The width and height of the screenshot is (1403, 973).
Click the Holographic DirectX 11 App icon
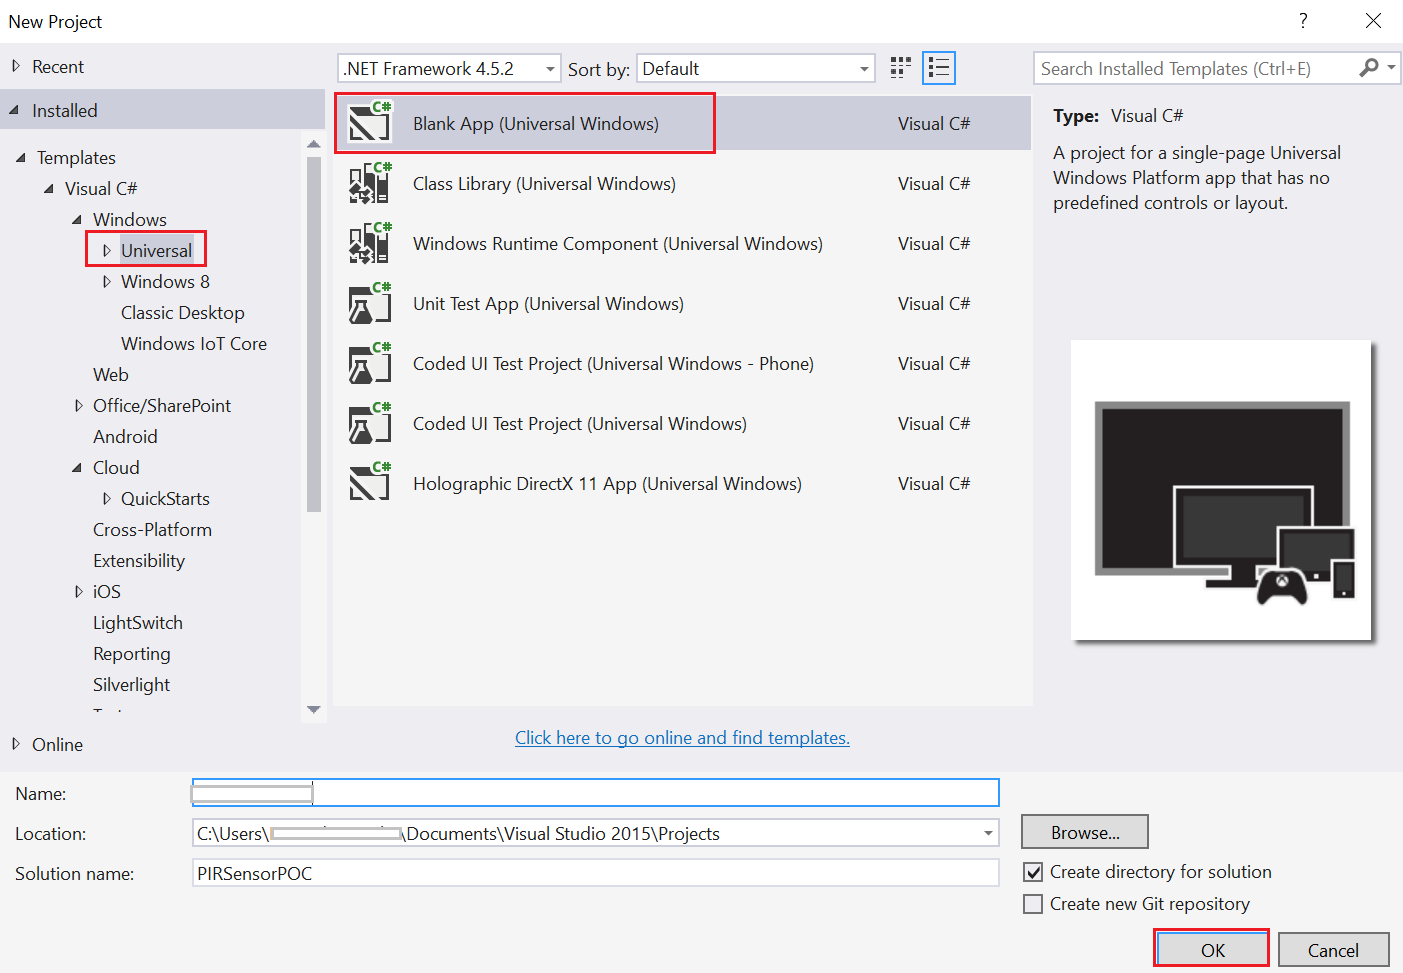click(369, 483)
